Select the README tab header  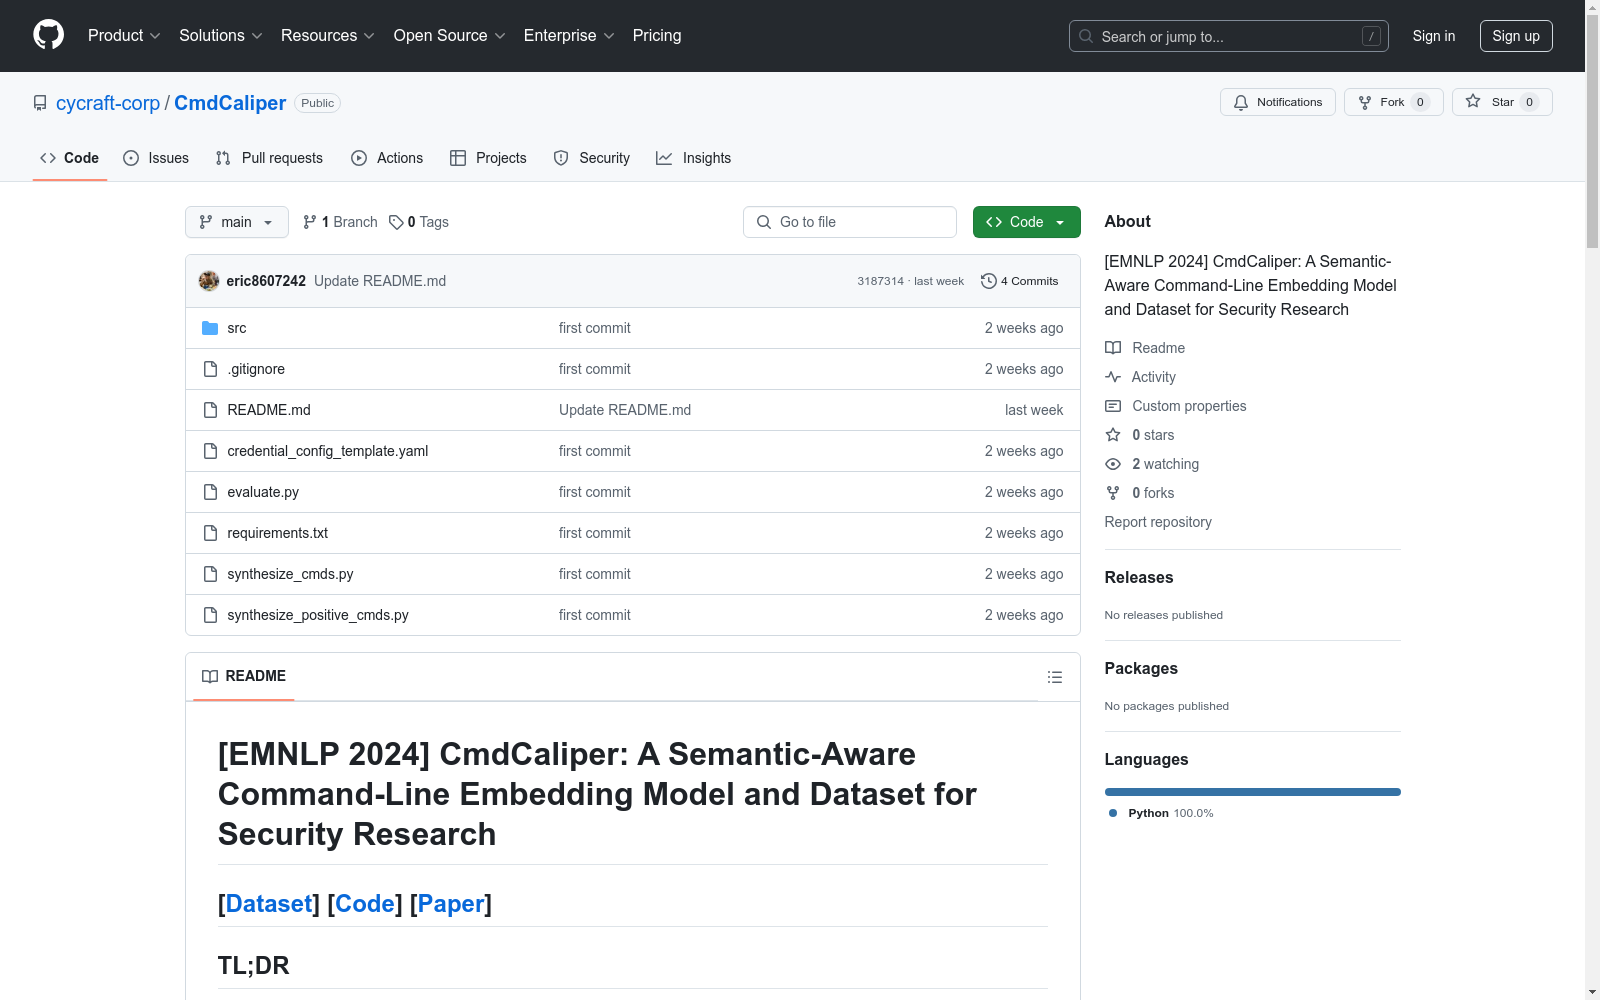tap(244, 676)
